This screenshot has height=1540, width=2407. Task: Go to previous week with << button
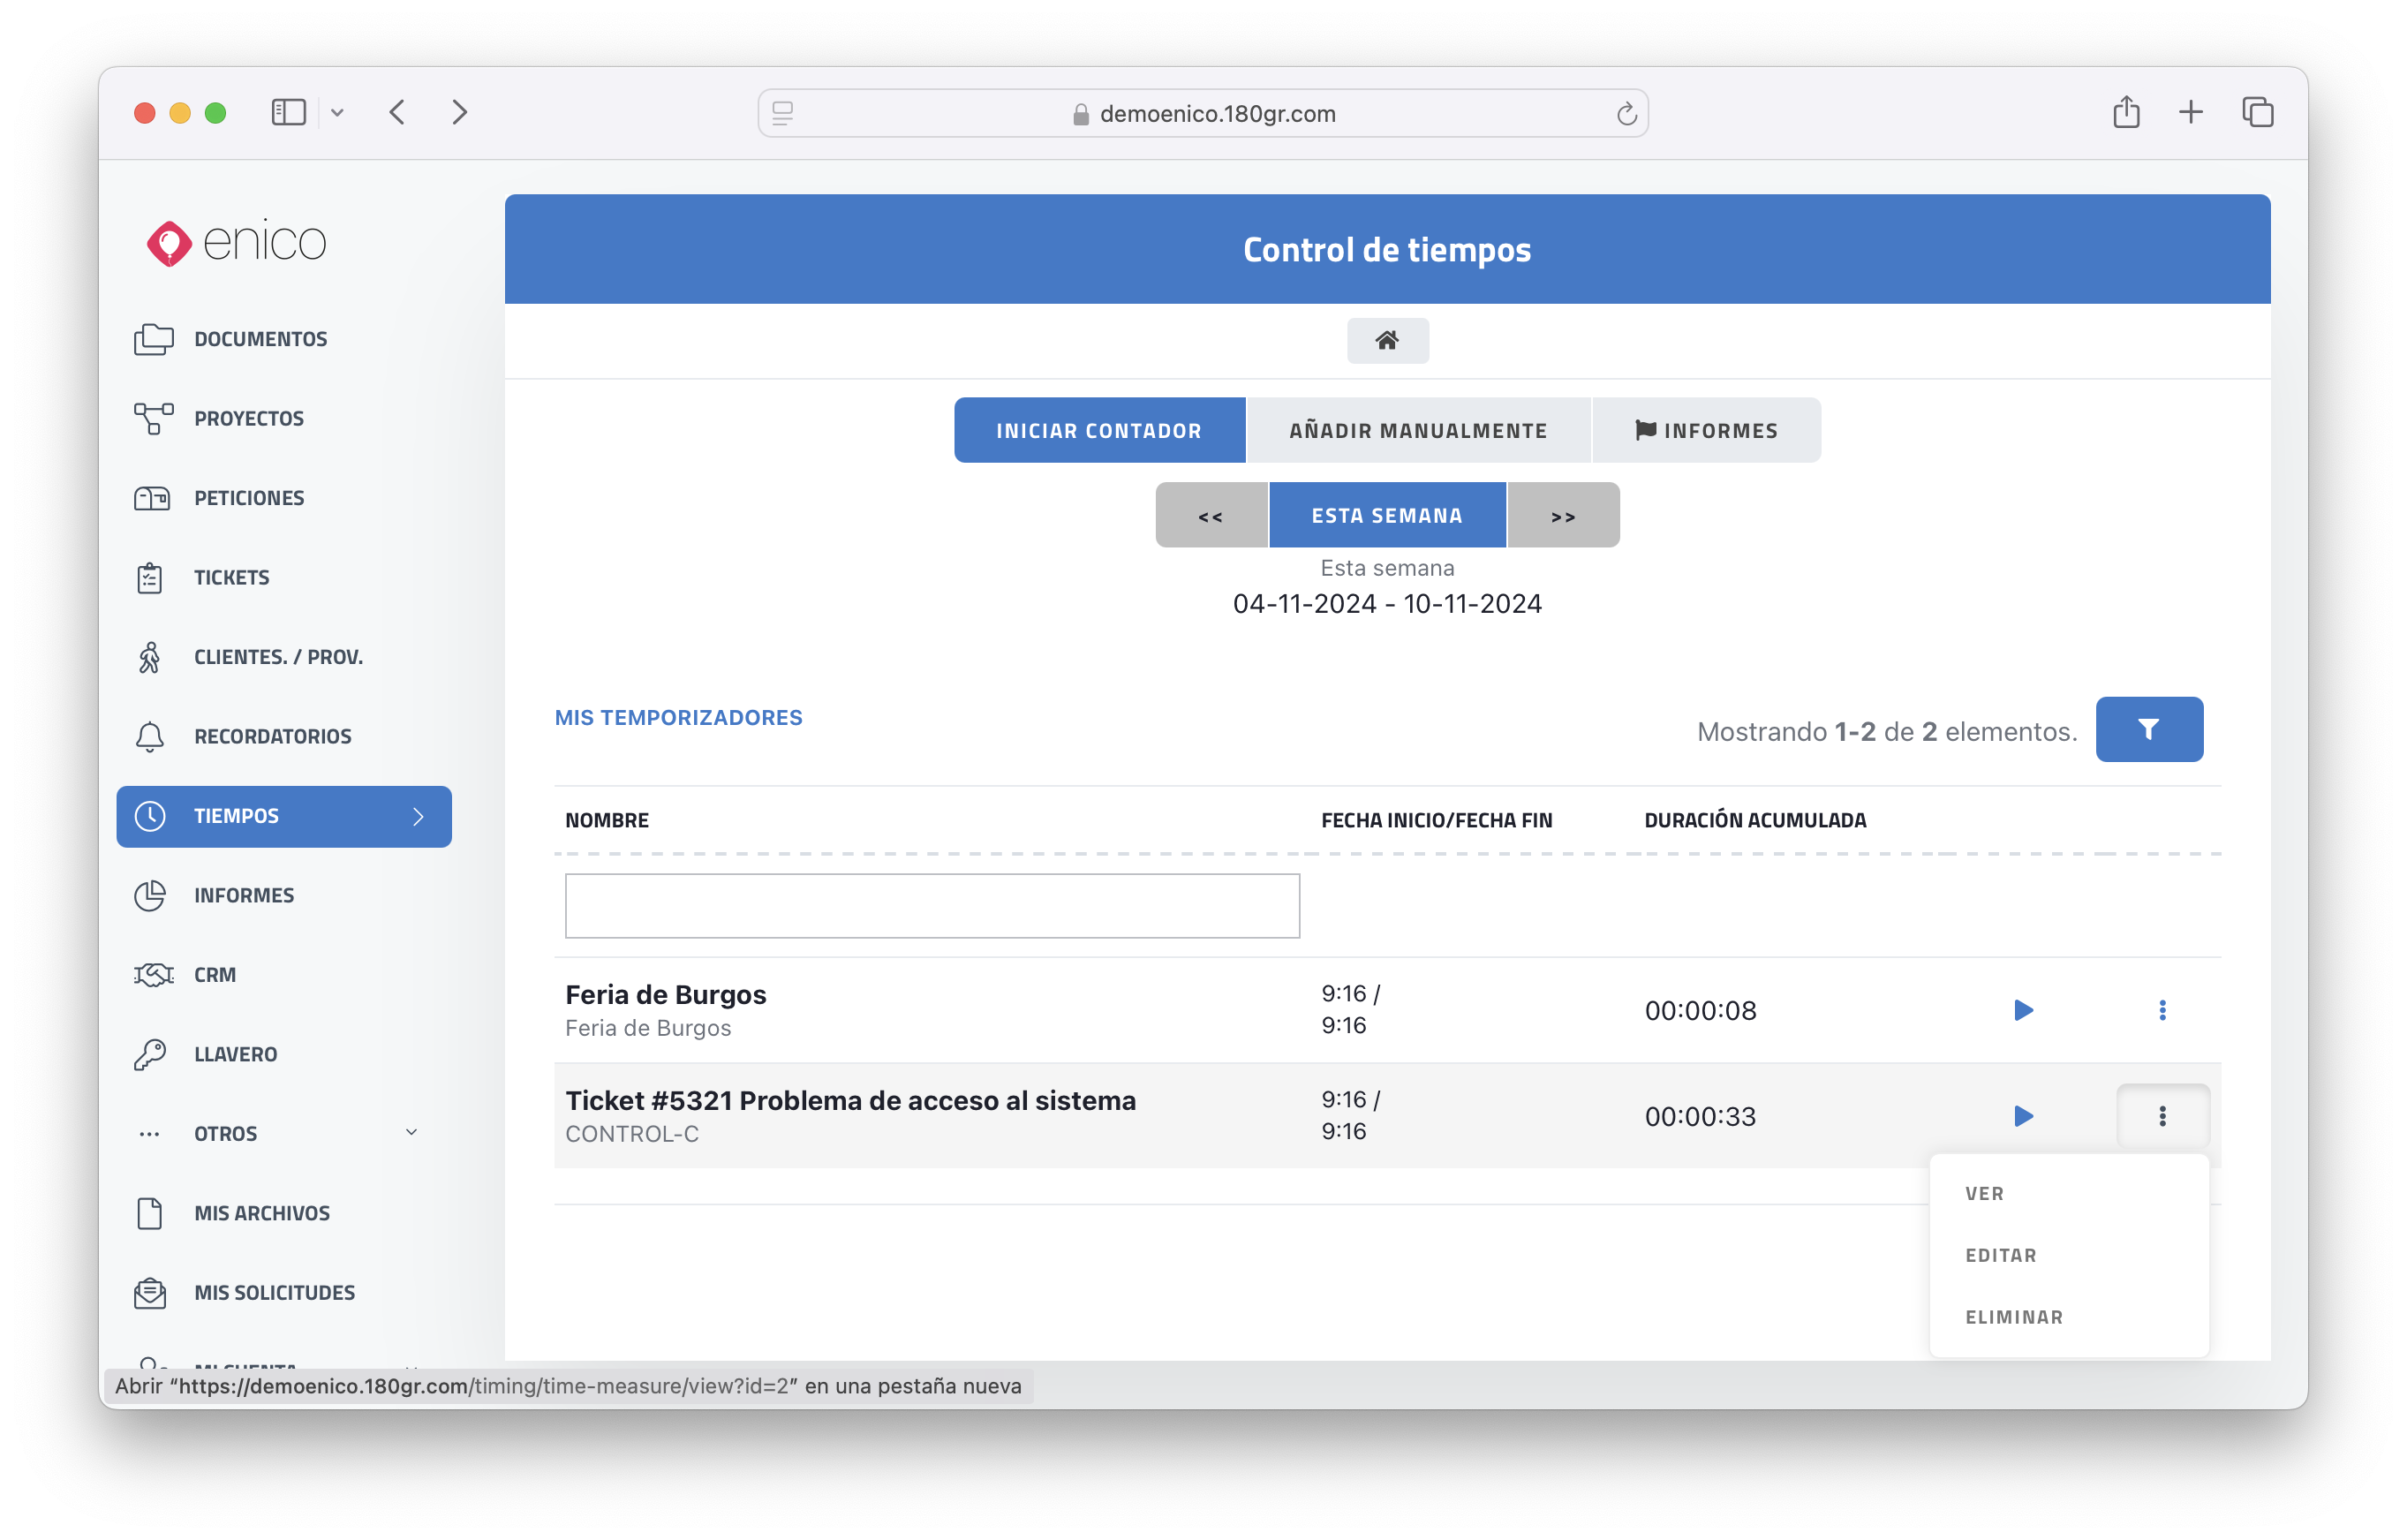[1210, 516]
